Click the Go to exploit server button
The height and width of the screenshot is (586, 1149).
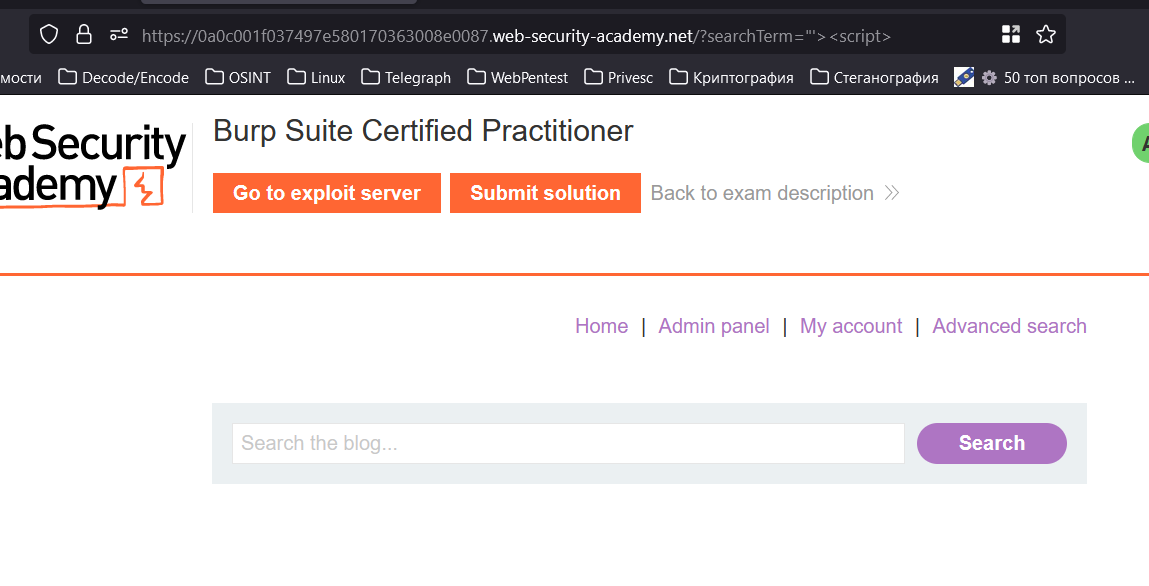327,193
